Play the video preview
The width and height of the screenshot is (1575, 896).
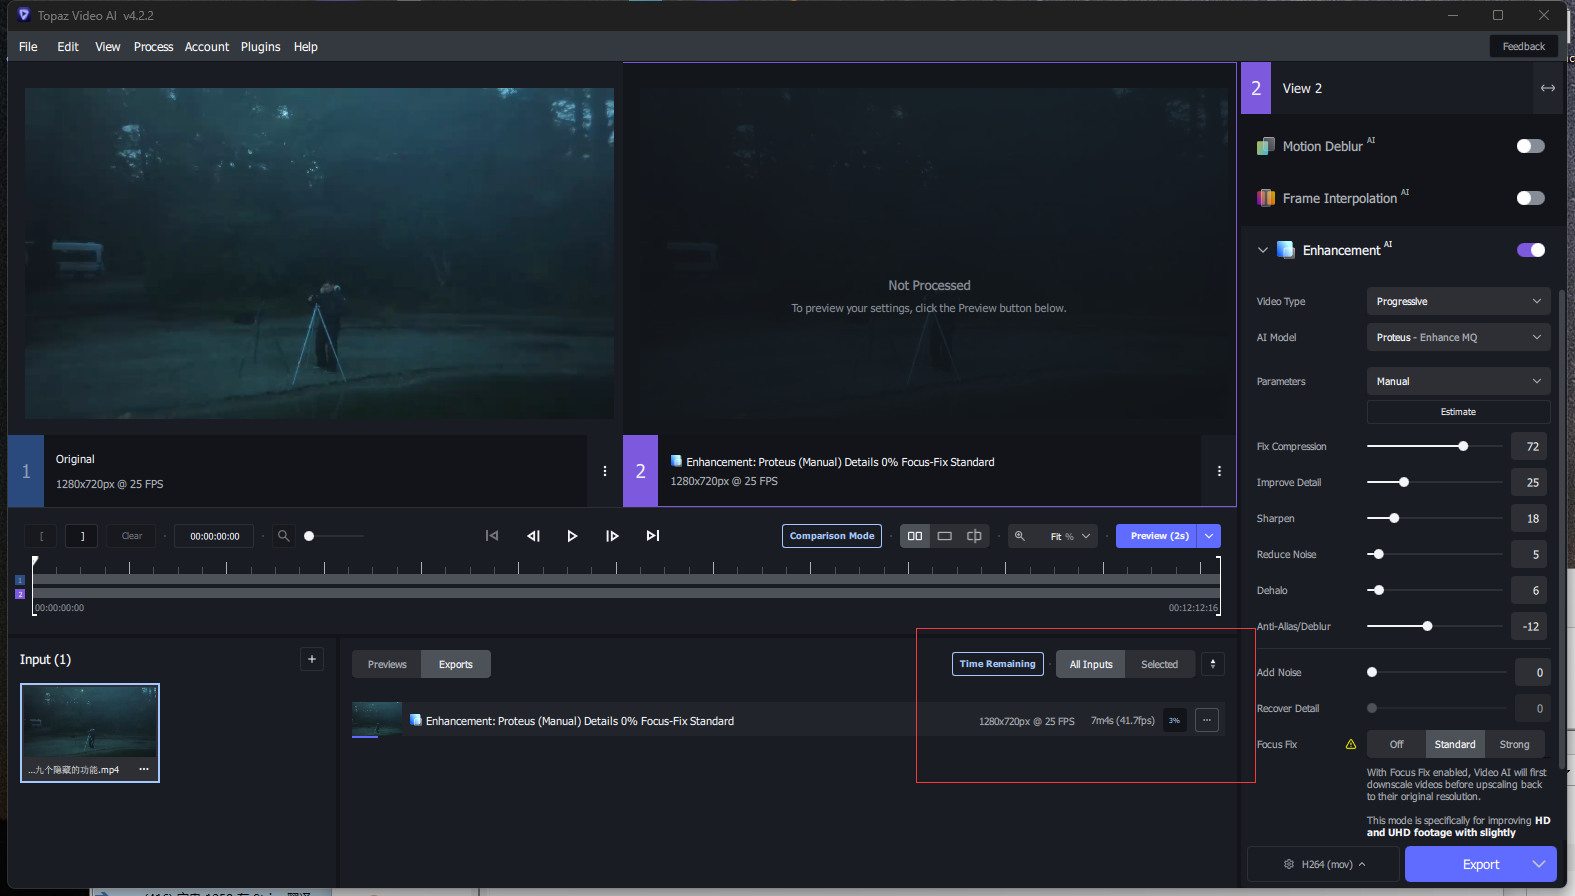coord(572,536)
